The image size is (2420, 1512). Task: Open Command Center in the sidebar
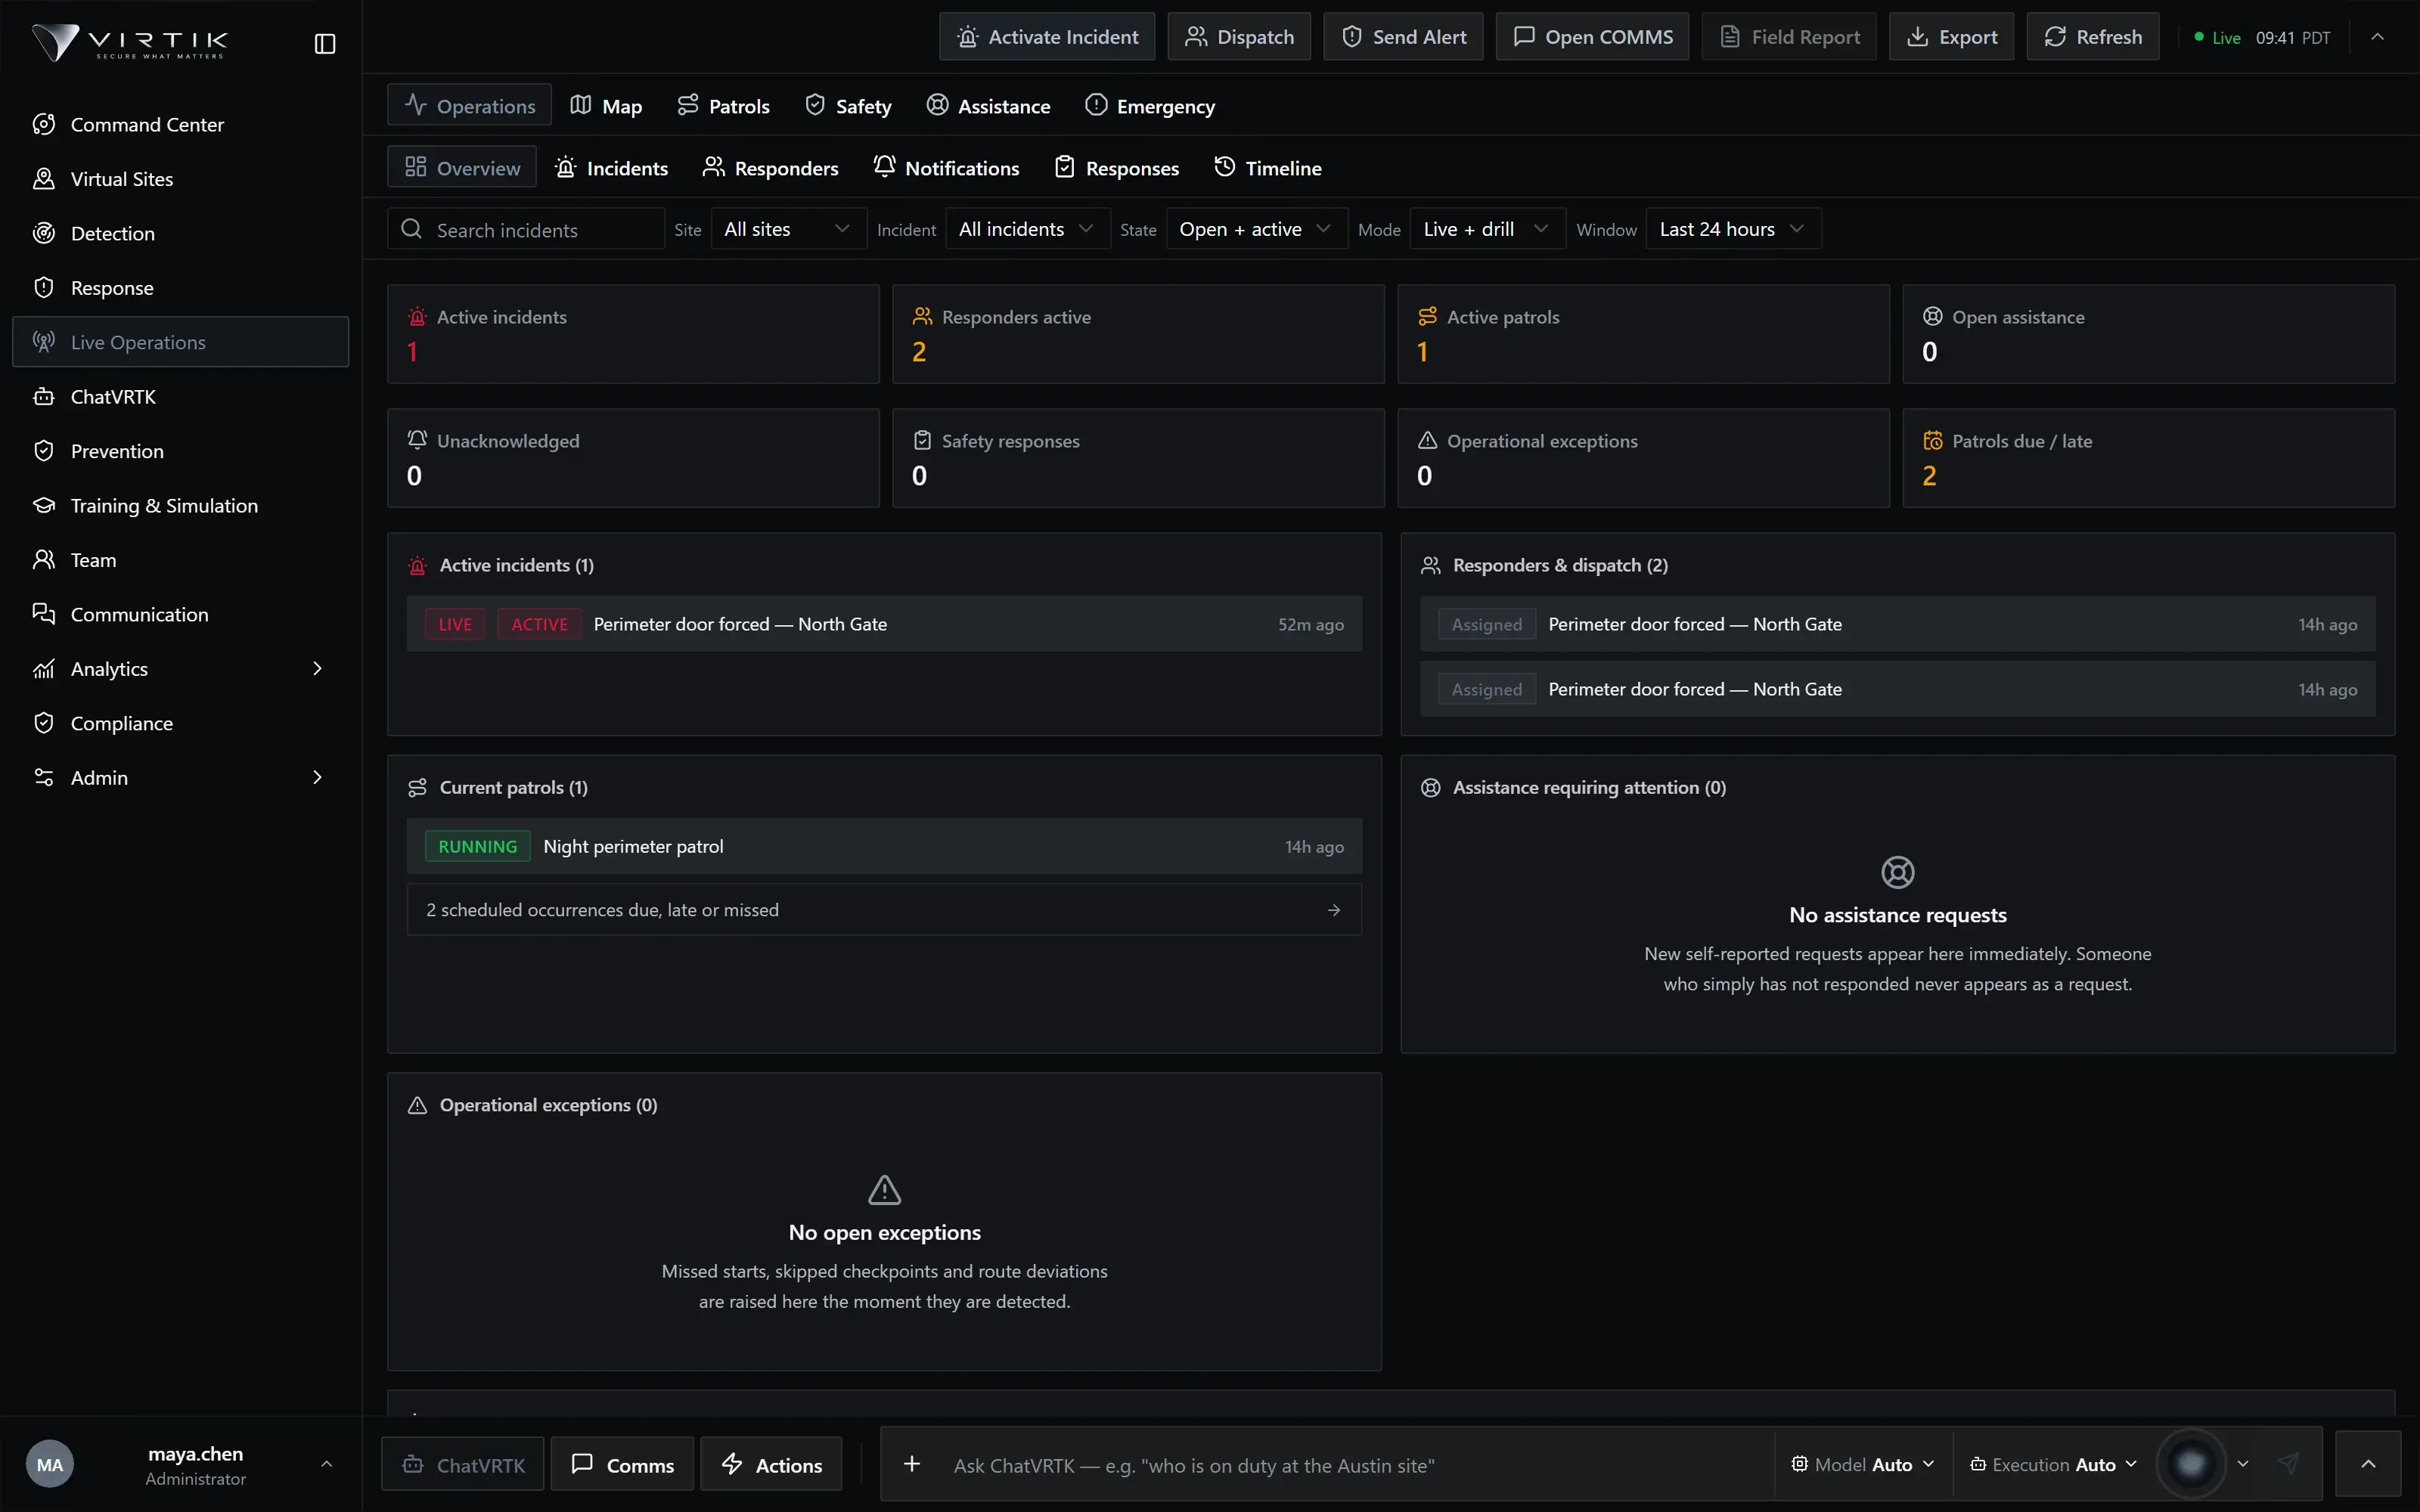click(180, 124)
